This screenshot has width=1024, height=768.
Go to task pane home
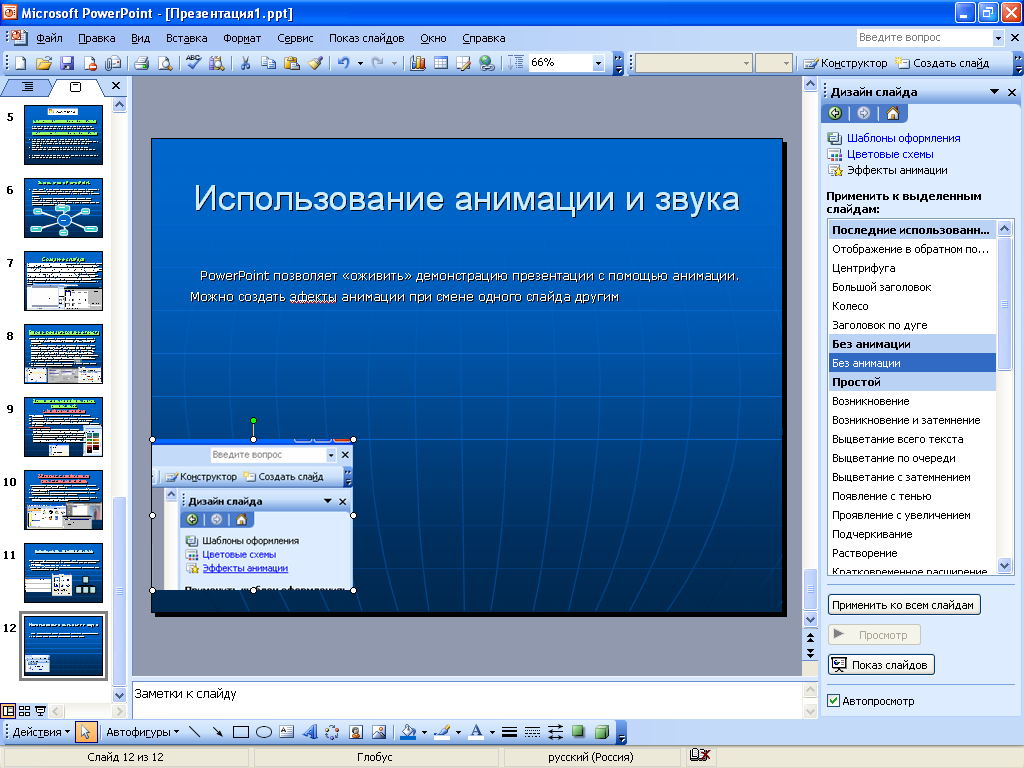coord(893,113)
